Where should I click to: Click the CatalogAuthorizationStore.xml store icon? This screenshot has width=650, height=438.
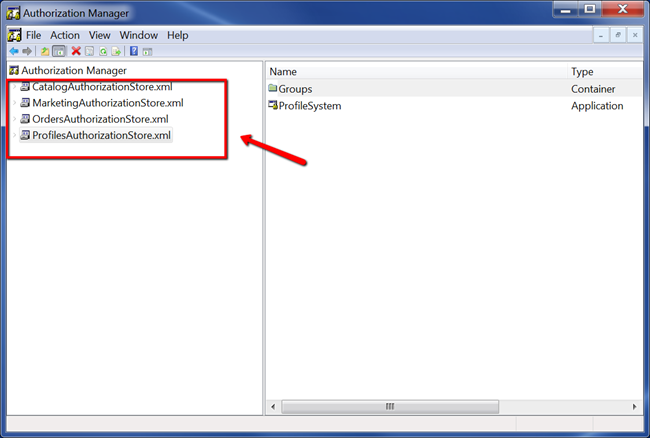tap(25, 86)
